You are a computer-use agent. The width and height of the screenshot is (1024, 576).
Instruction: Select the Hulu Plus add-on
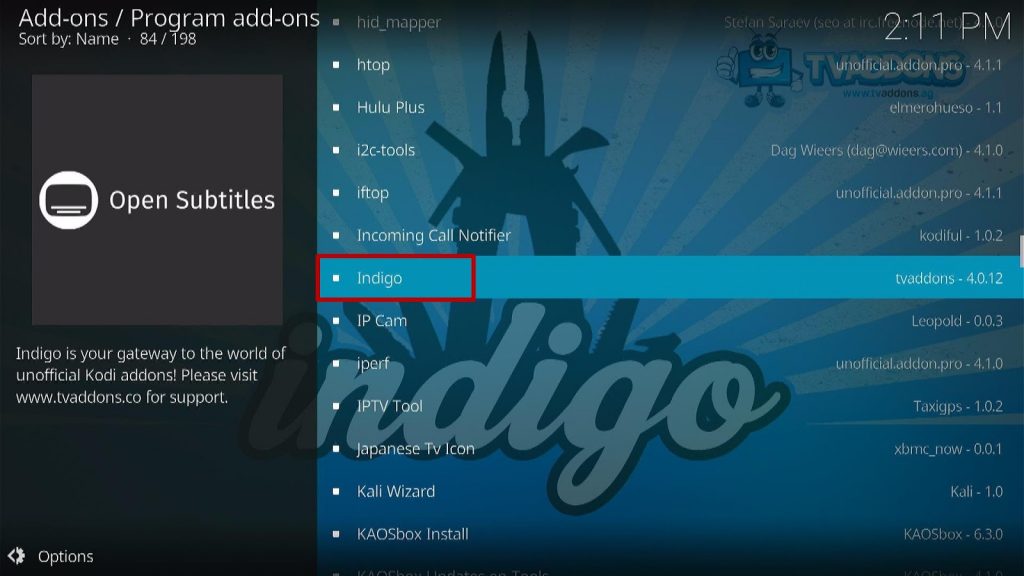coord(670,107)
